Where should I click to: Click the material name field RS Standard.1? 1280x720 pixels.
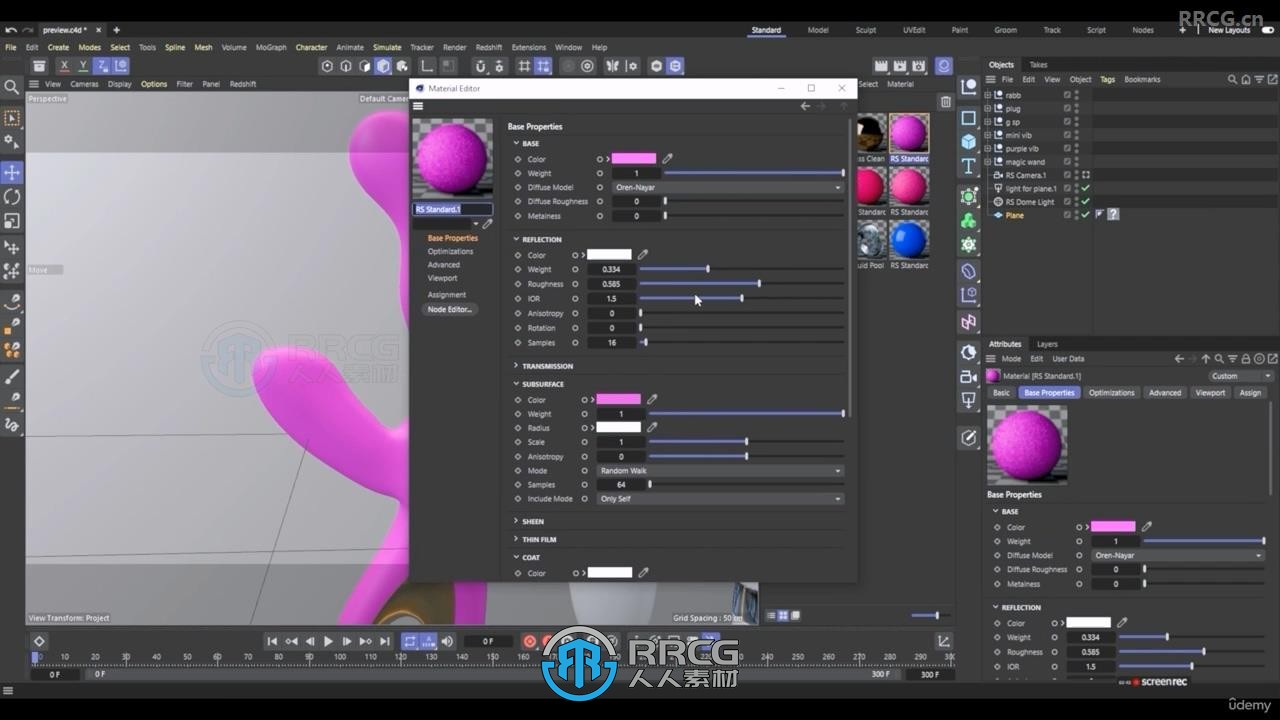tap(453, 209)
